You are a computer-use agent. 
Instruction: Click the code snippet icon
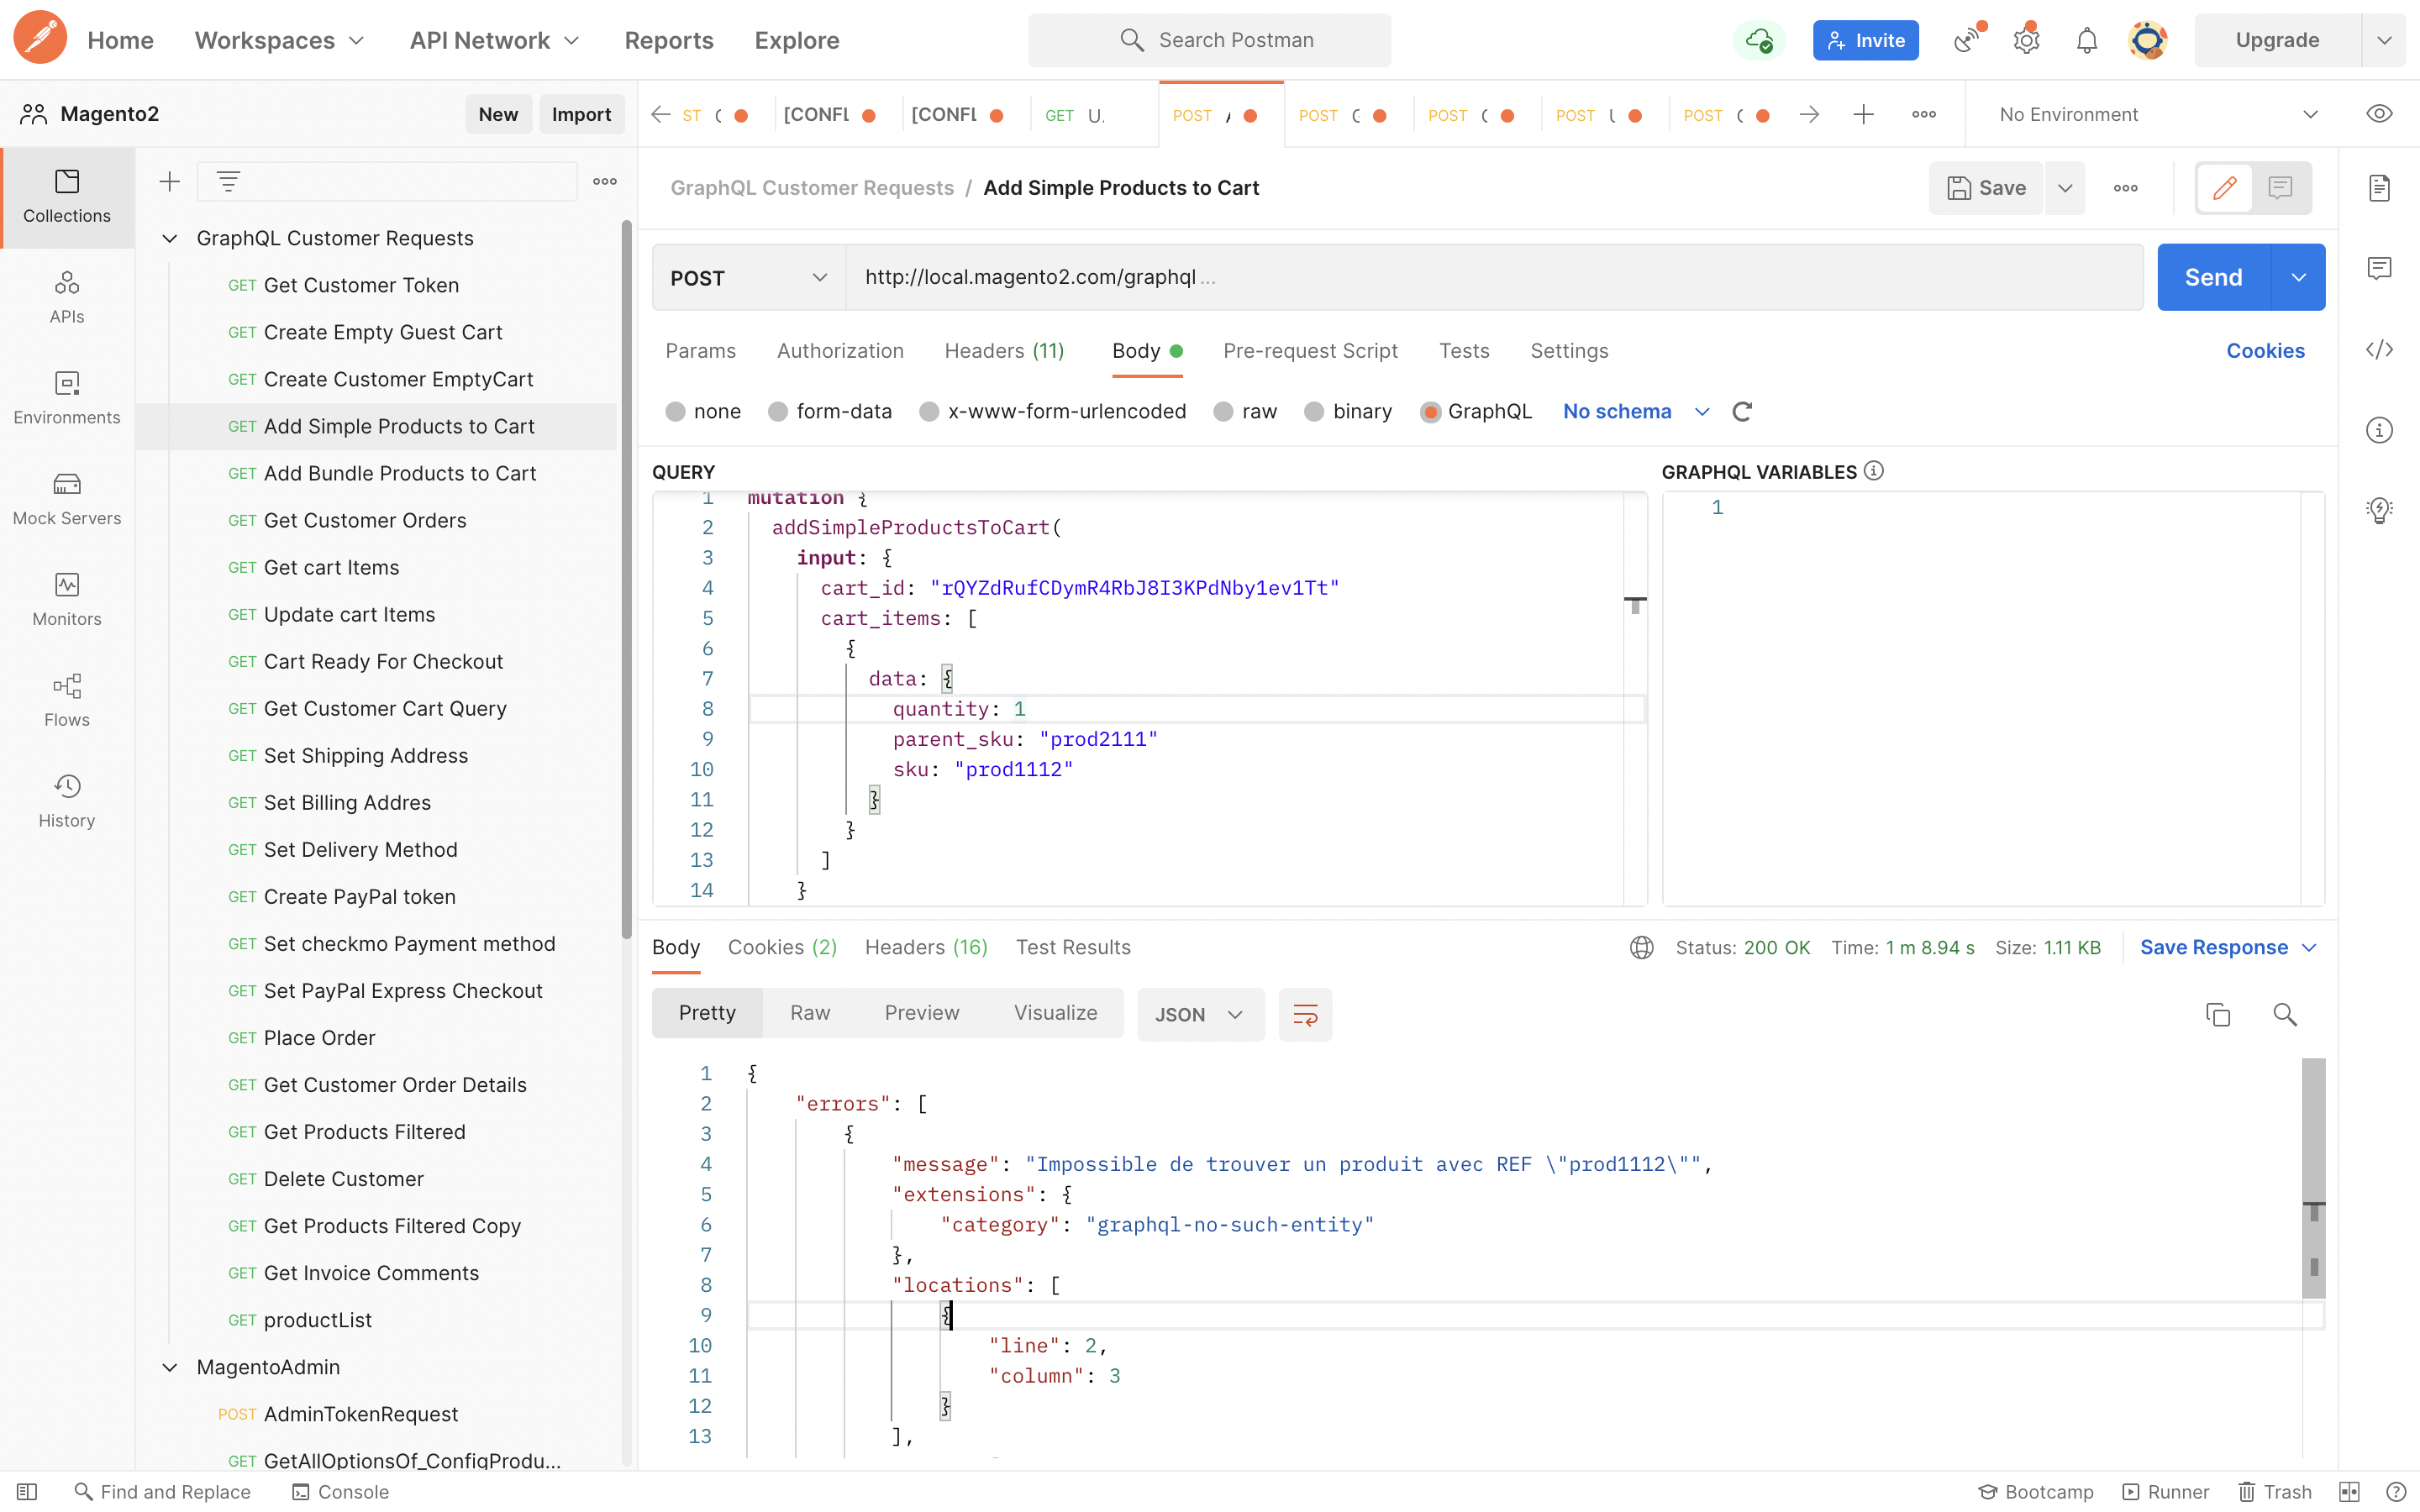2379,349
